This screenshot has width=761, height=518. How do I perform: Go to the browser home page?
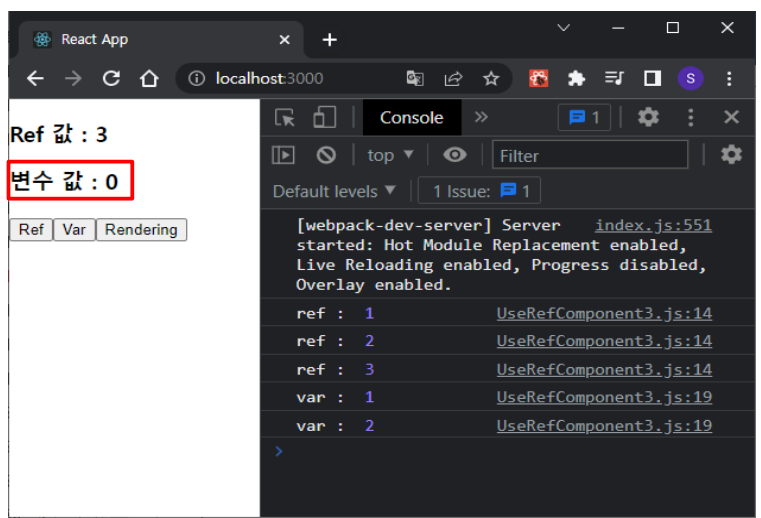click(x=149, y=78)
